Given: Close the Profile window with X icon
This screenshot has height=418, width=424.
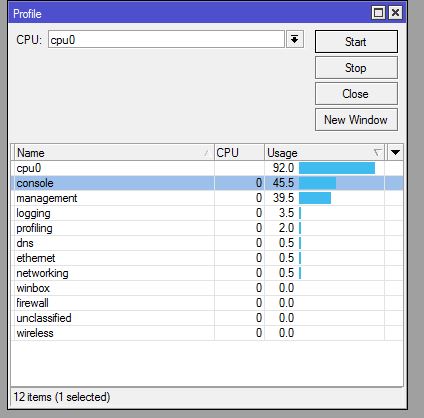Looking at the screenshot, I should click(395, 13).
